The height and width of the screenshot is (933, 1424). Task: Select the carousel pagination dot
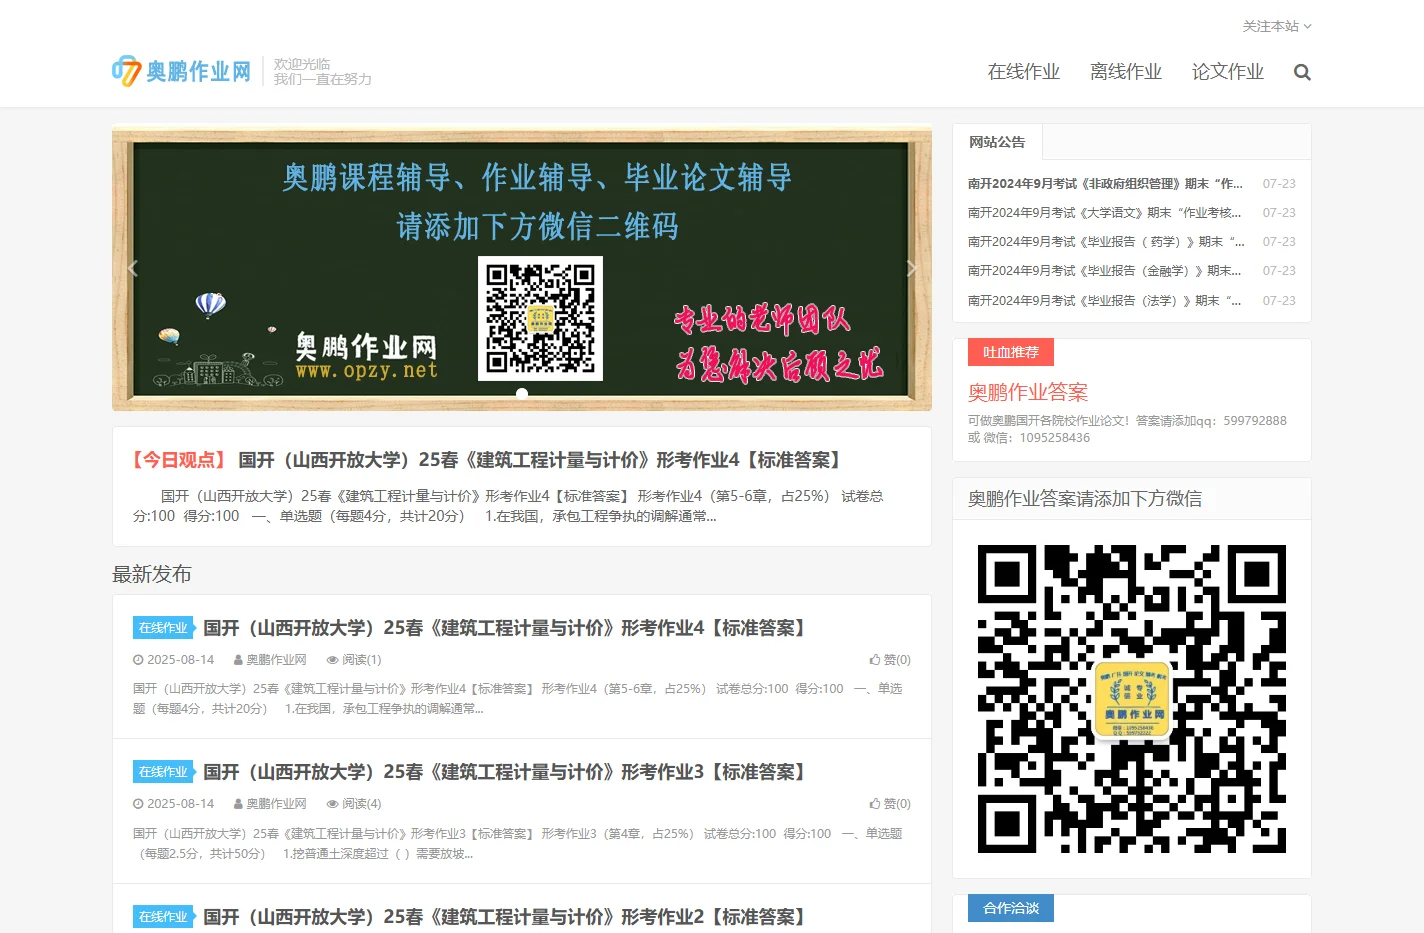(x=522, y=393)
